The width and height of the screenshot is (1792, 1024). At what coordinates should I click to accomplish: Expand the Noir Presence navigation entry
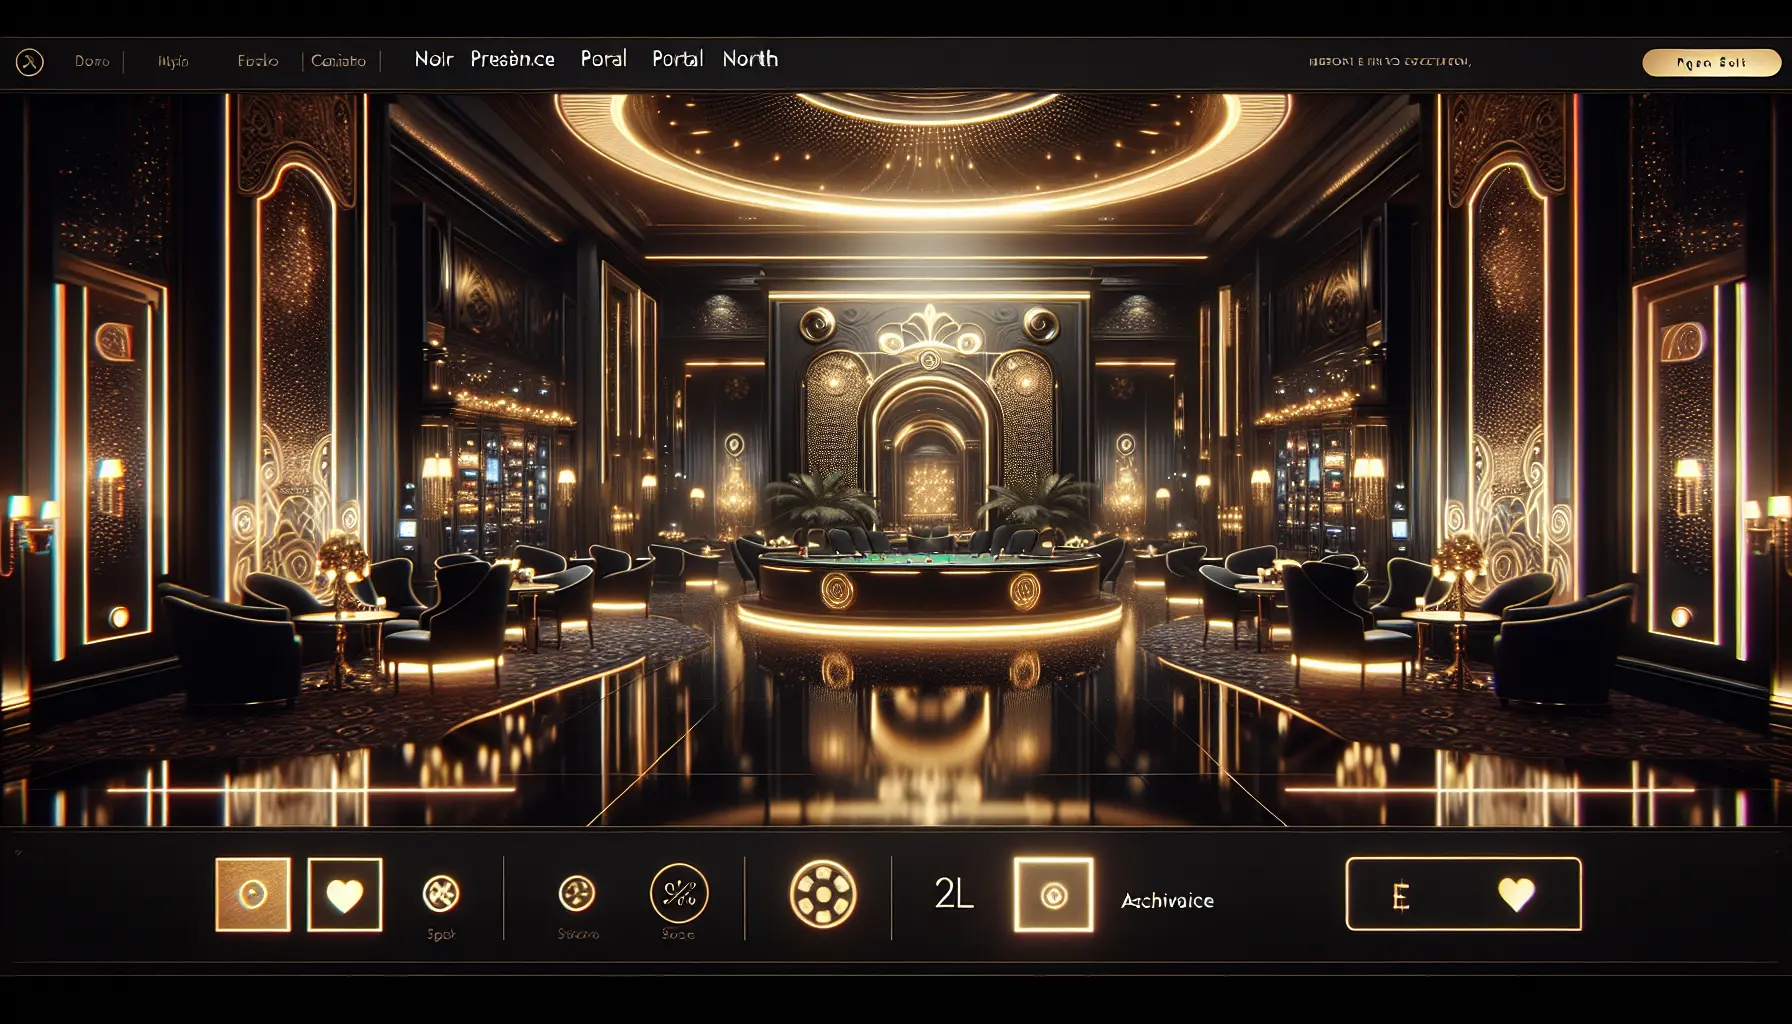[483, 59]
